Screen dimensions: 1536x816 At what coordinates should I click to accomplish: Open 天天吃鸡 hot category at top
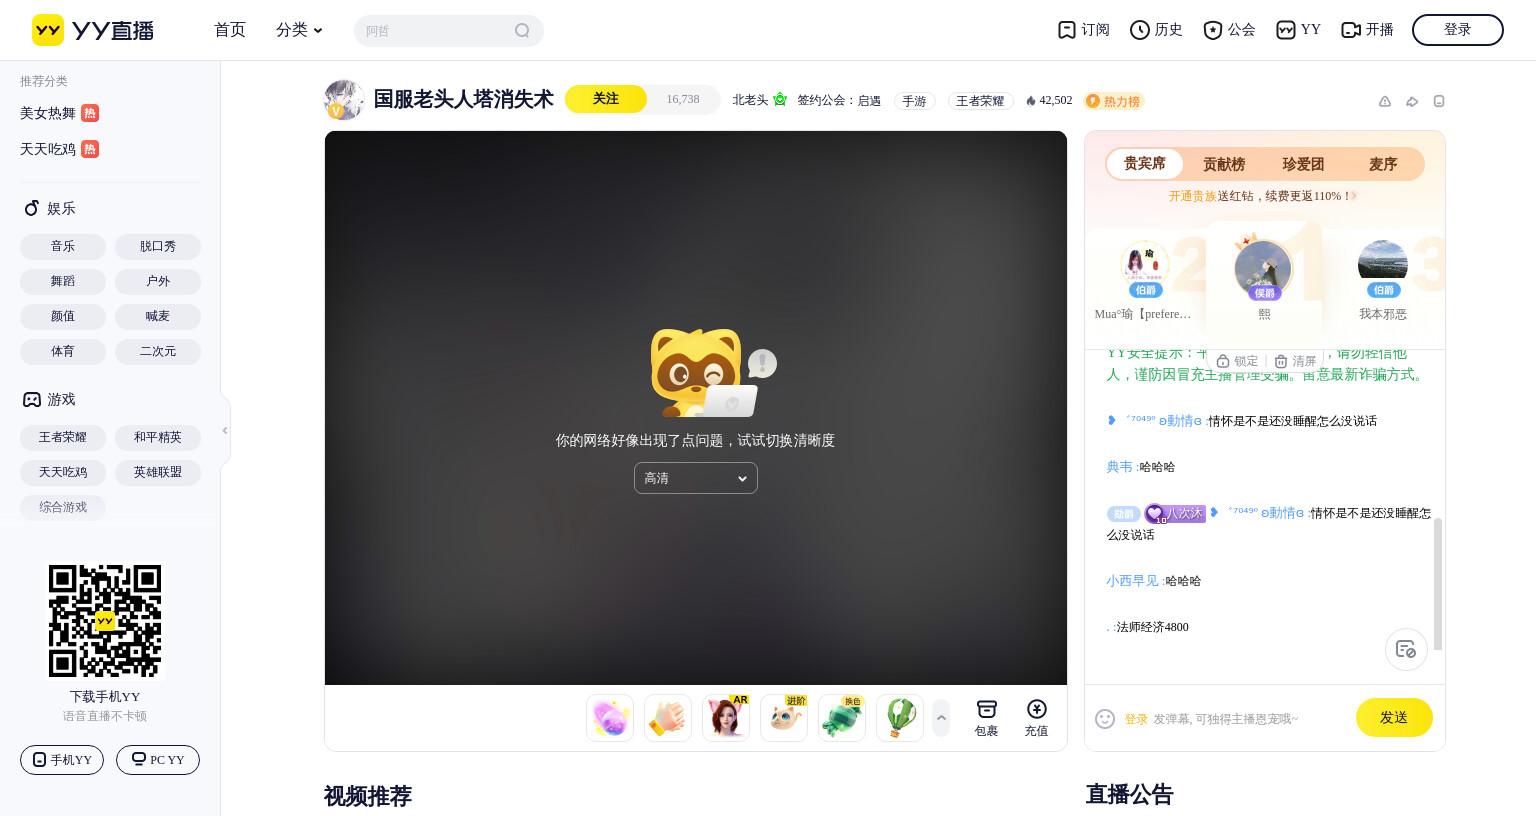tap(59, 149)
